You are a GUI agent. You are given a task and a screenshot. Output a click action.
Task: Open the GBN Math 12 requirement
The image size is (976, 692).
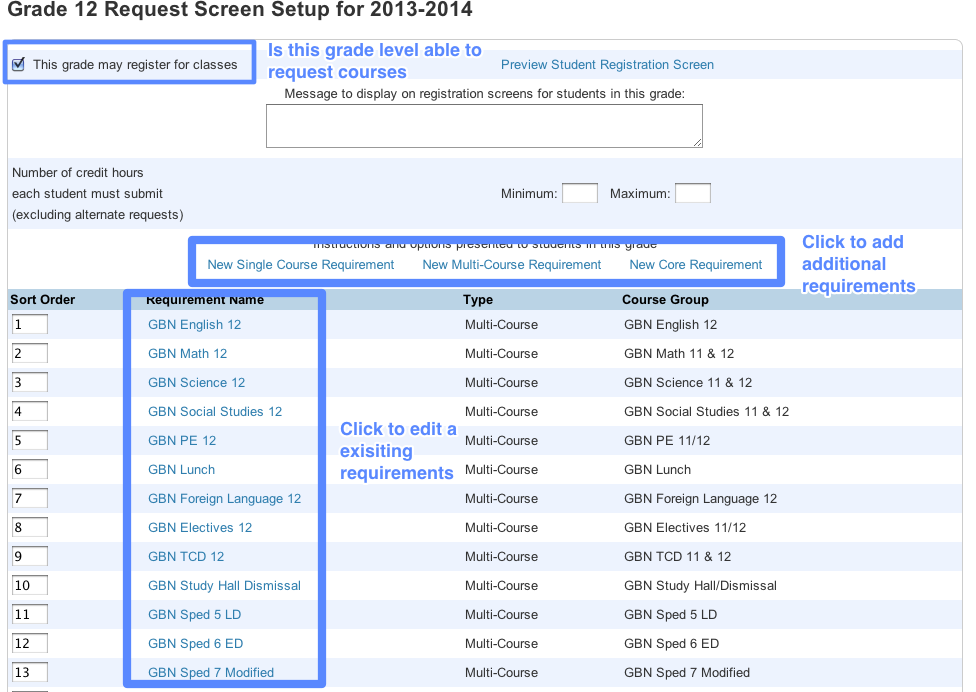[x=187, y=354]
